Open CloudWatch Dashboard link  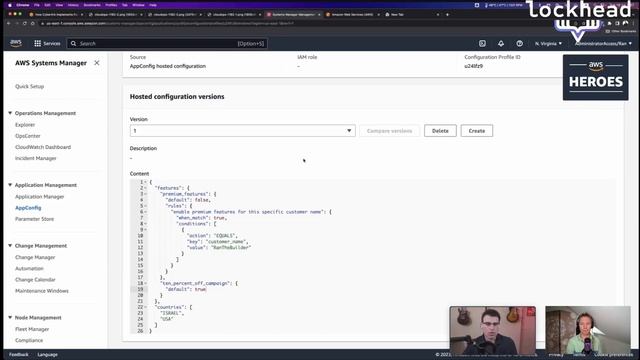(x=43, y=147)
